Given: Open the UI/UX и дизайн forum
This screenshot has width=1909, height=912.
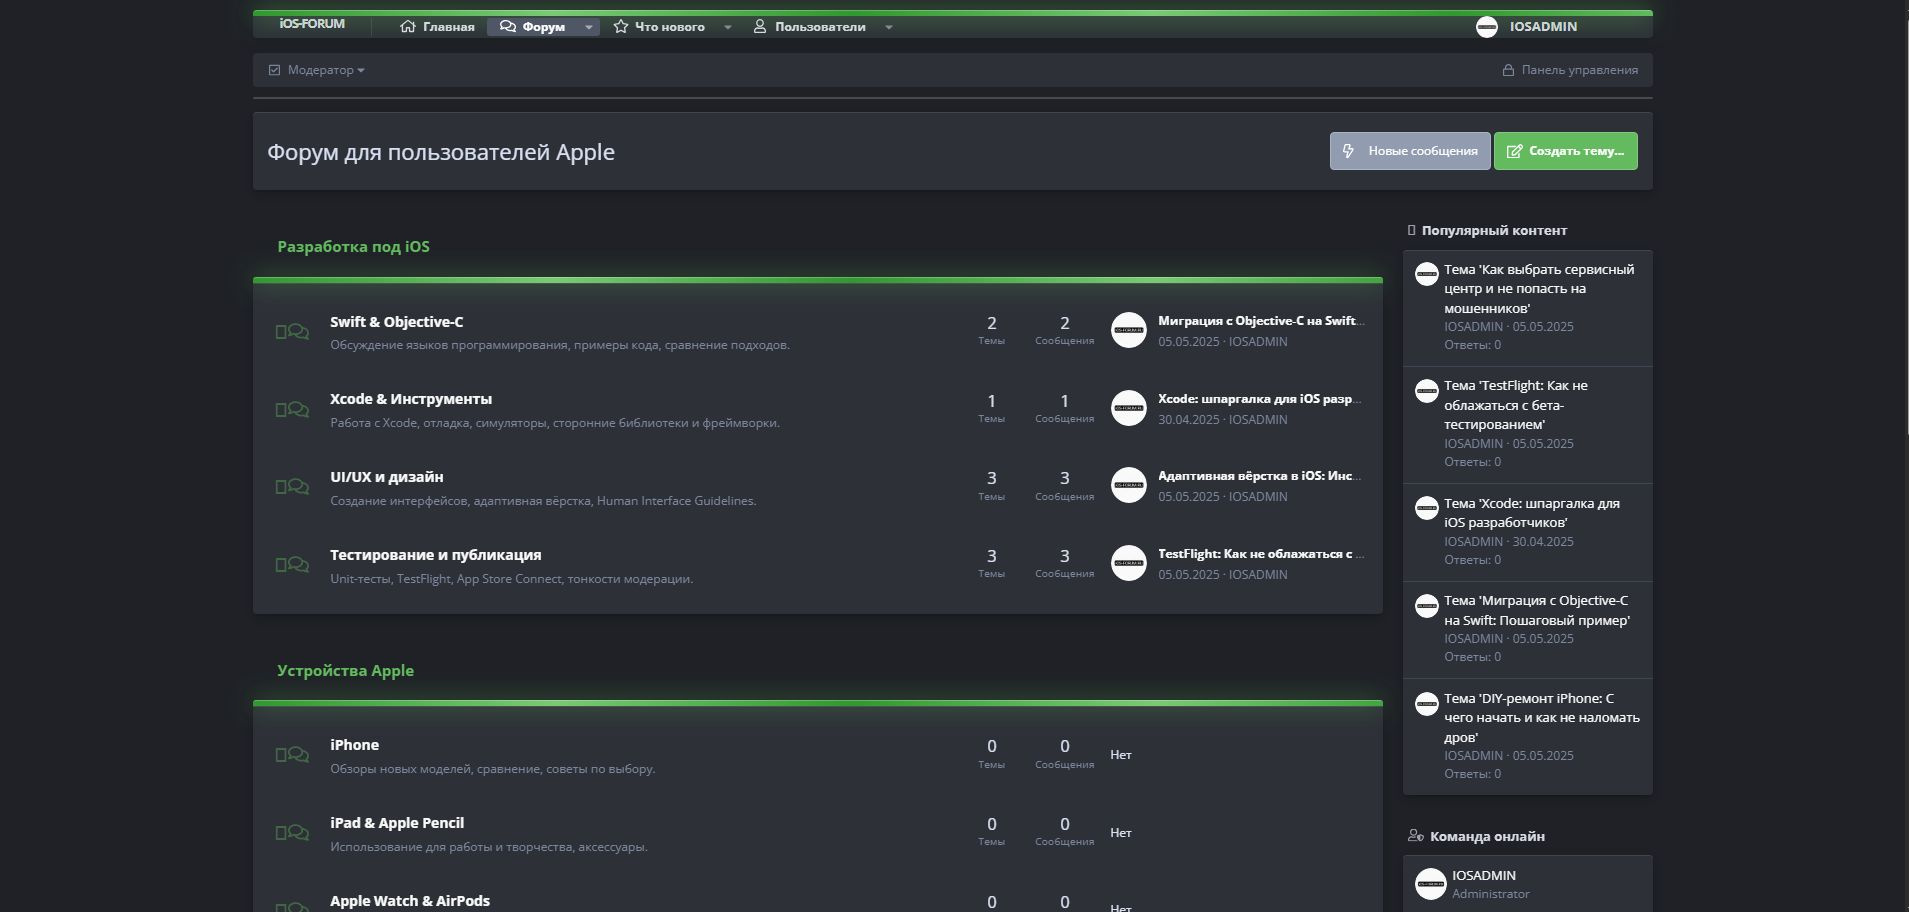Looking at the screenshot, I should click(386, 477).
